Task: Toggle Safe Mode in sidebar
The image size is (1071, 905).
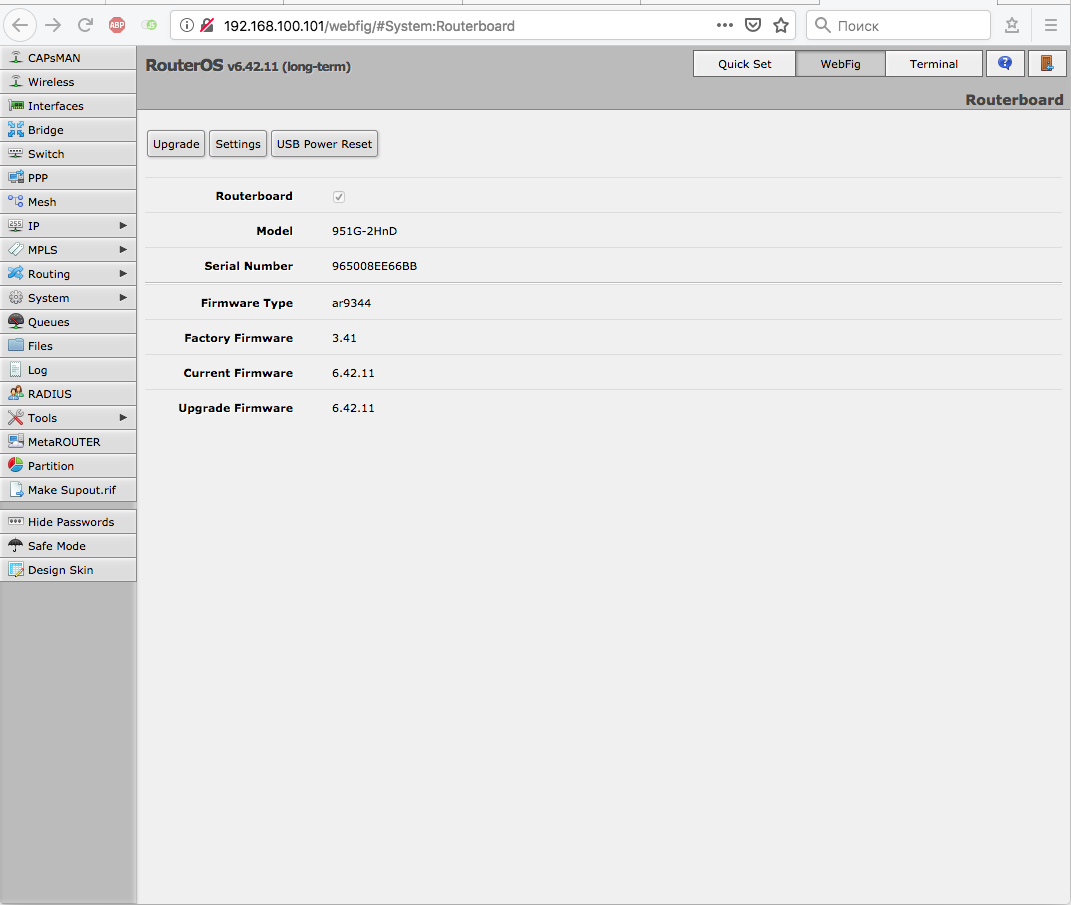Action: coord(68,546)
